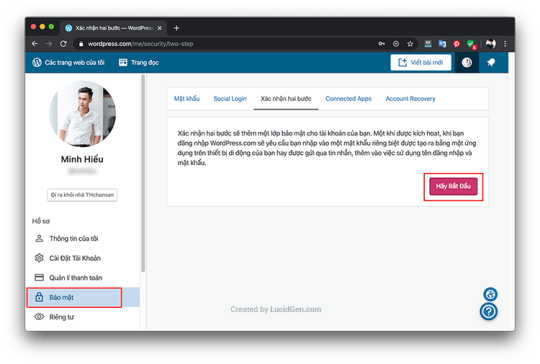Screen dimensions: 540x364
Task: Close the Xác nhận hai bước browser tab
Action: 159,28
